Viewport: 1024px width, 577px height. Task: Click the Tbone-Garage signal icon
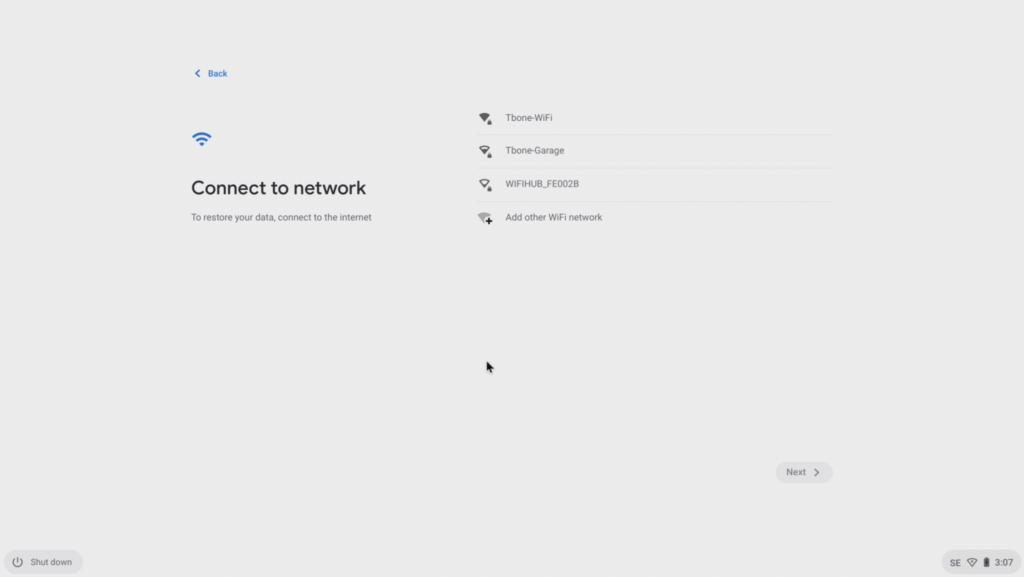tap(485, 151)
